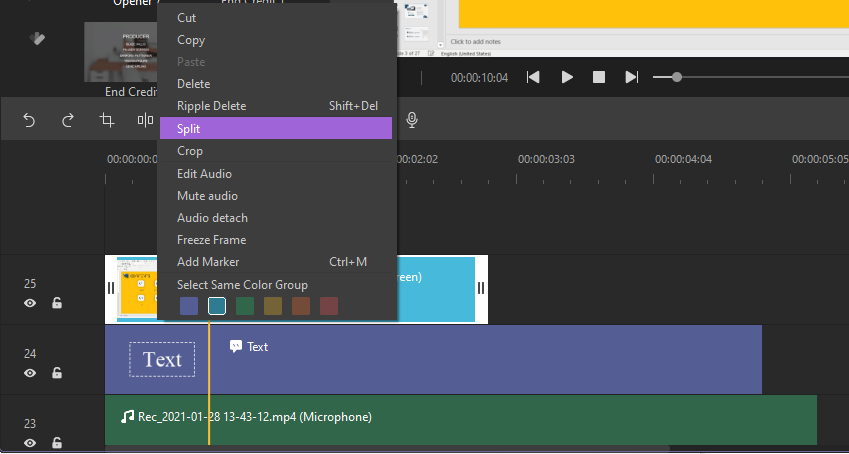Pick the purple-blue color group swatch
Viewport: 849px width, 454px height.
coord(189,306)
